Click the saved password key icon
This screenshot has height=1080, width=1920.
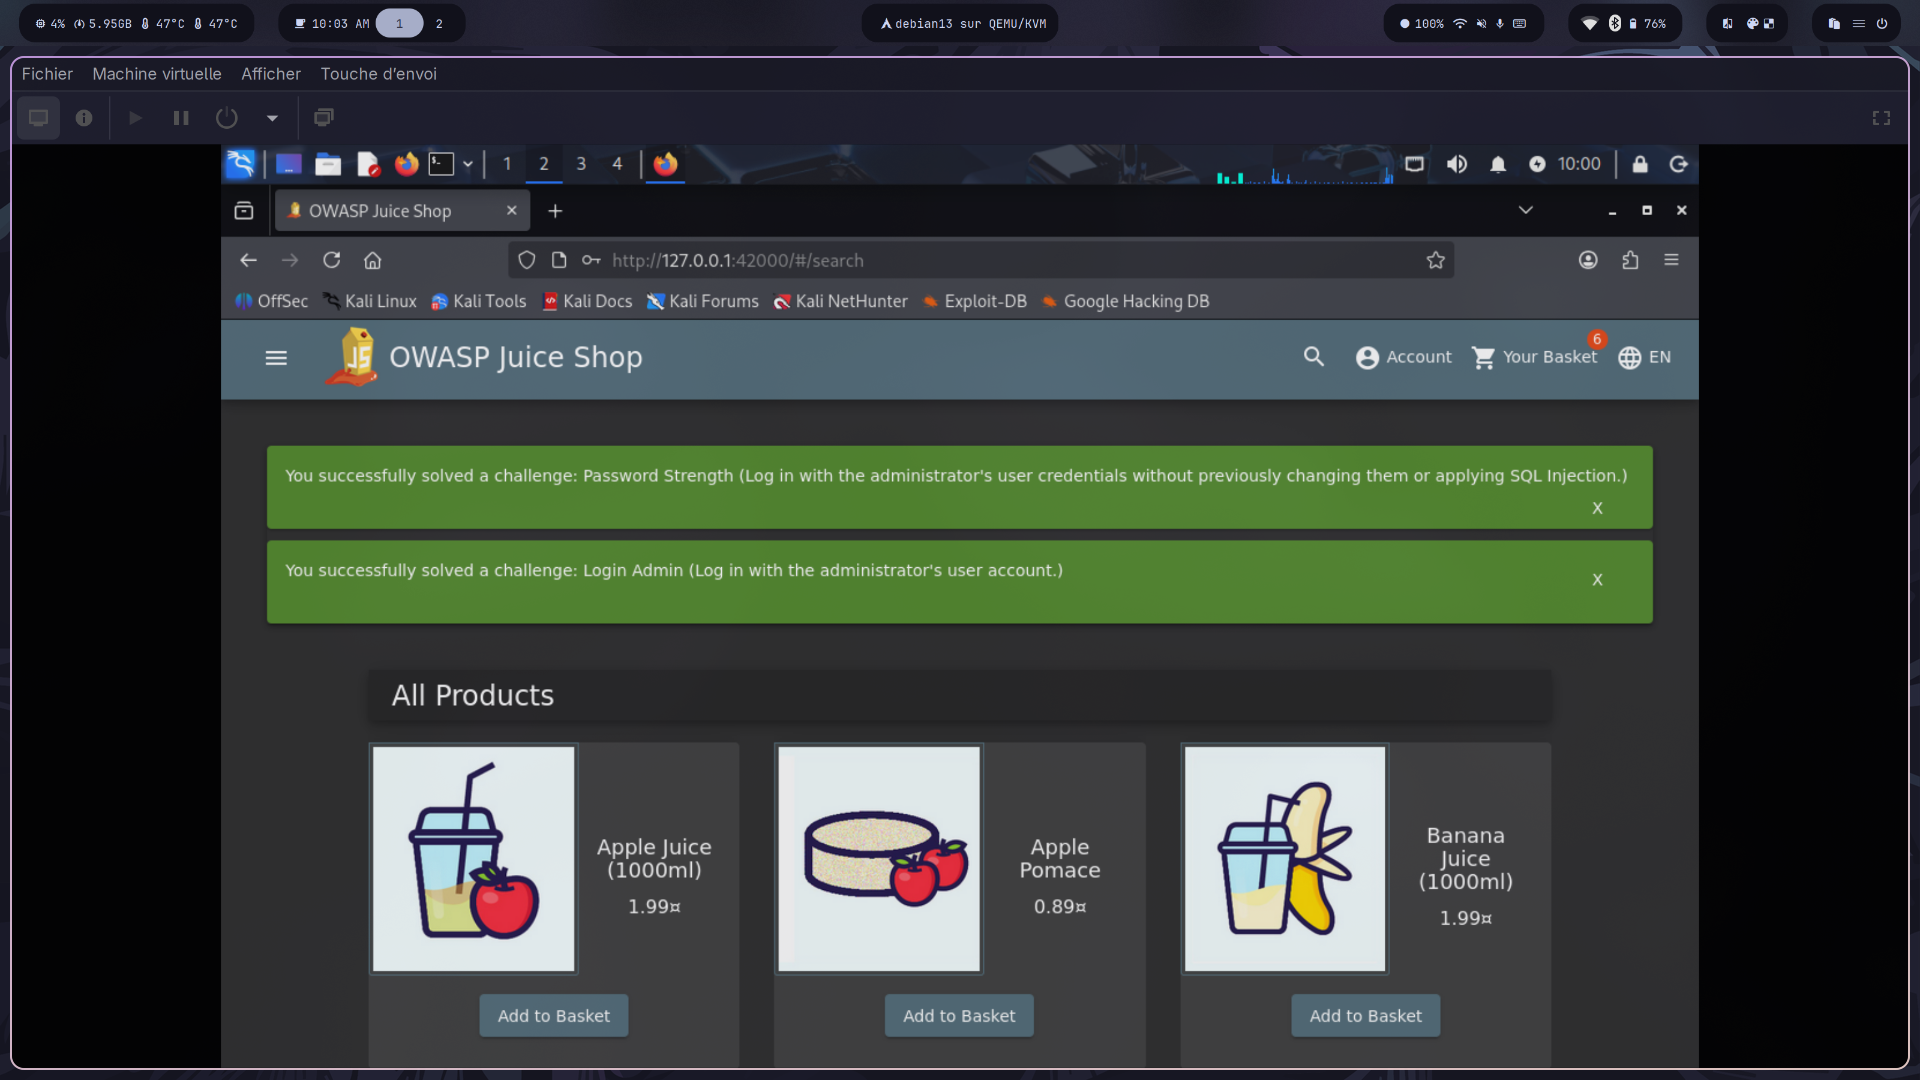(x=591, y=260)
